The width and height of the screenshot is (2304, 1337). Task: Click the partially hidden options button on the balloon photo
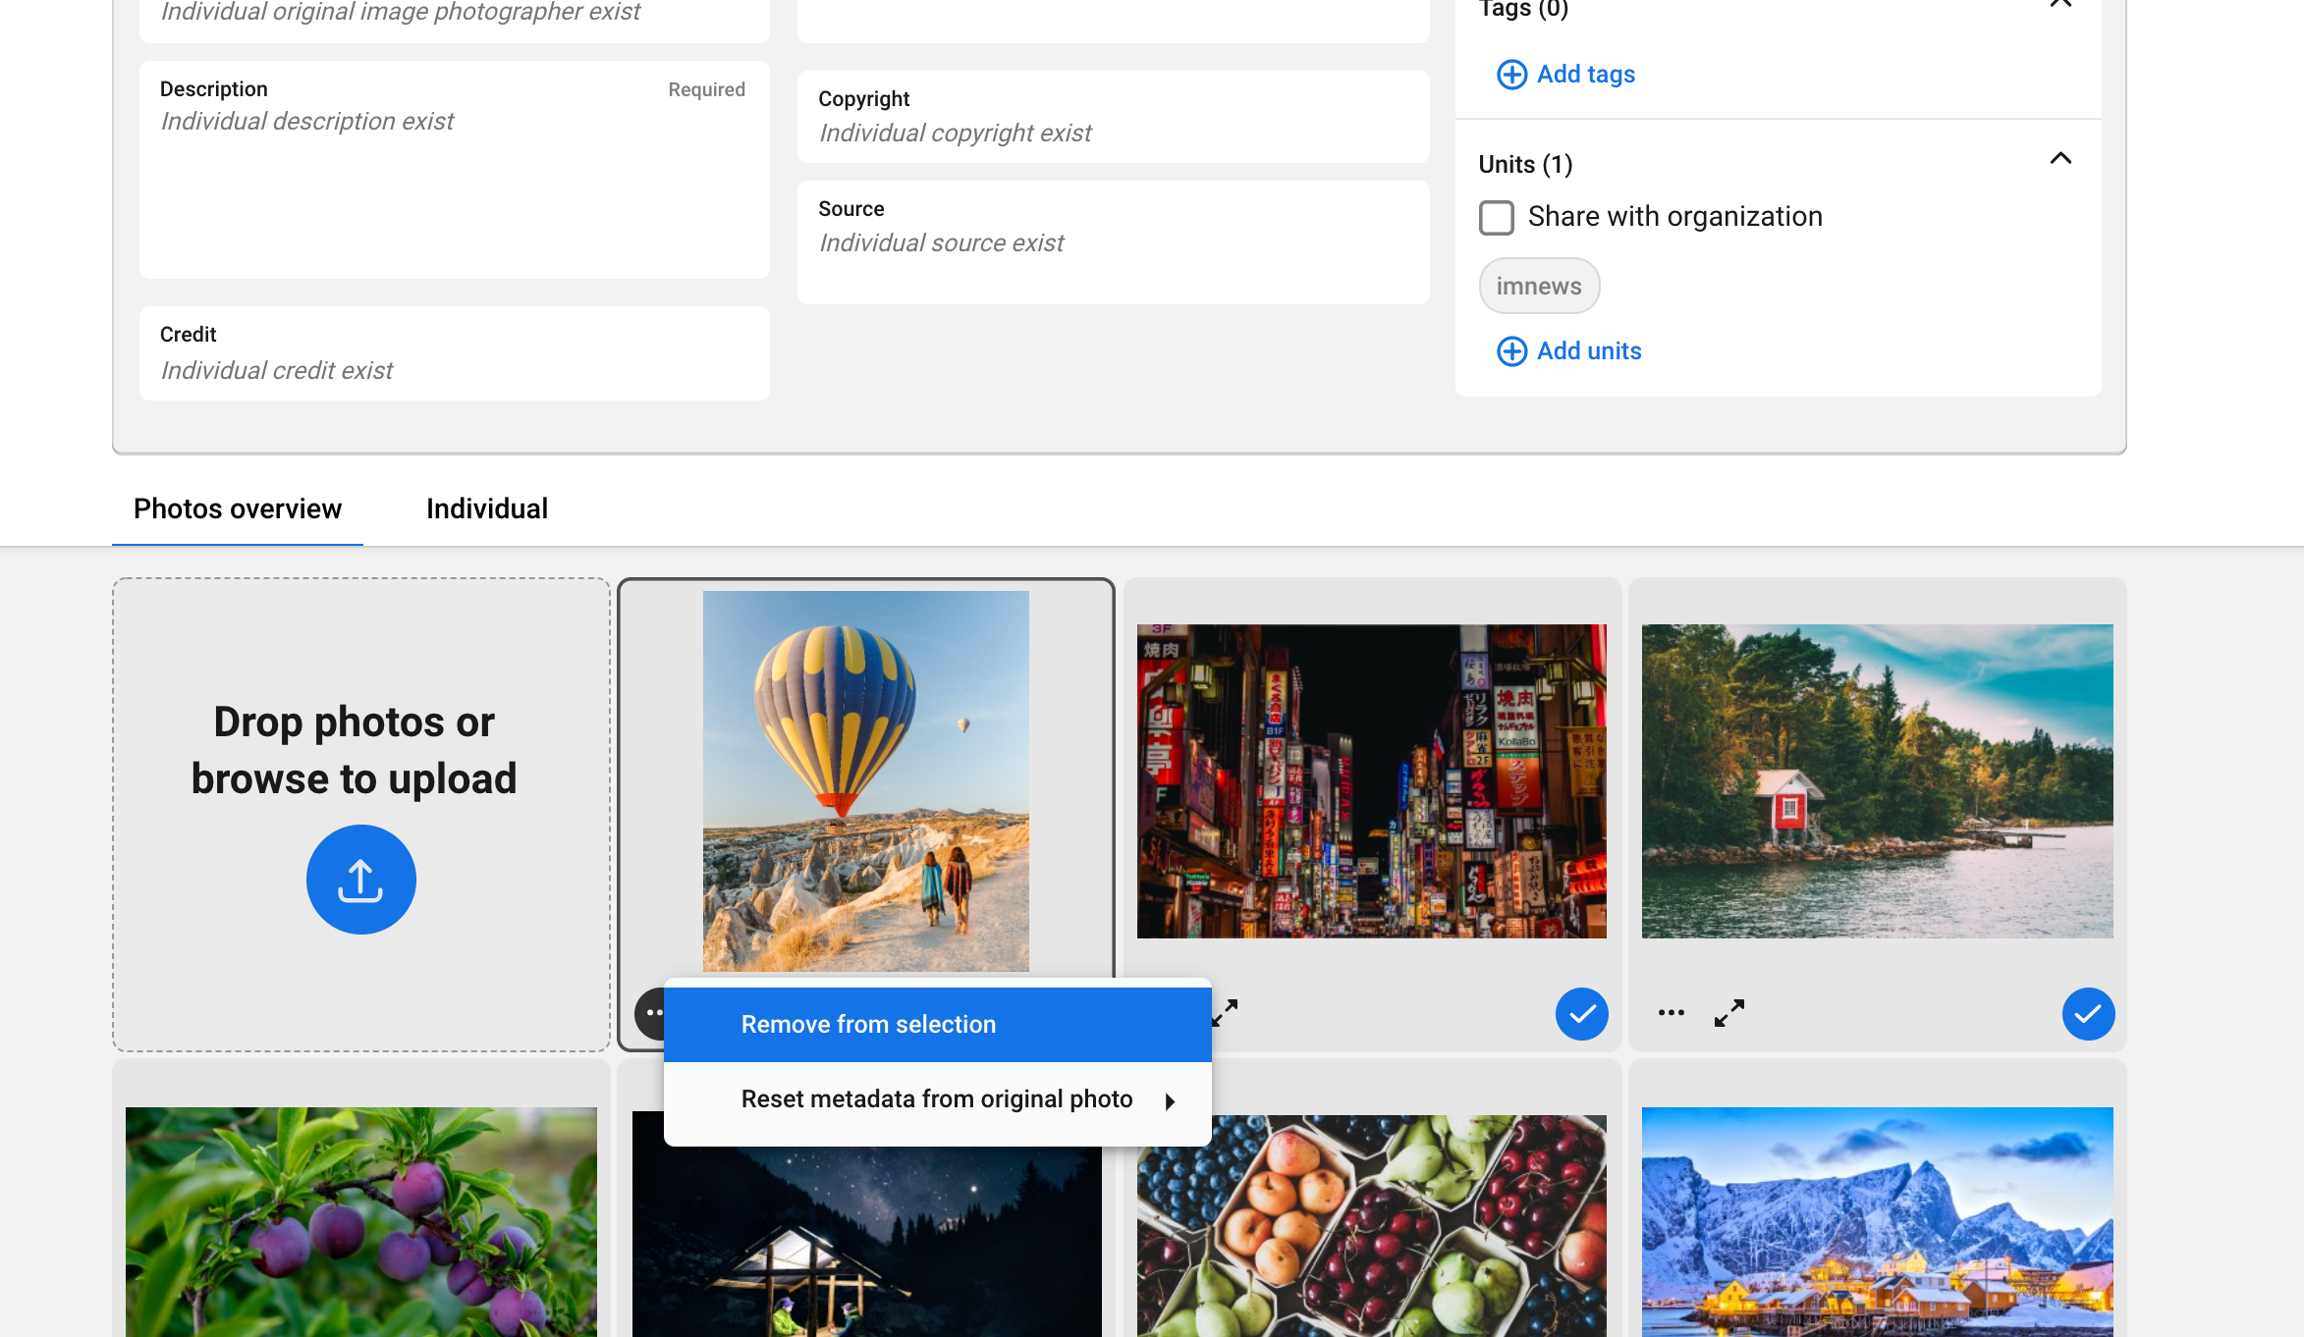[x=649, y=1013]
